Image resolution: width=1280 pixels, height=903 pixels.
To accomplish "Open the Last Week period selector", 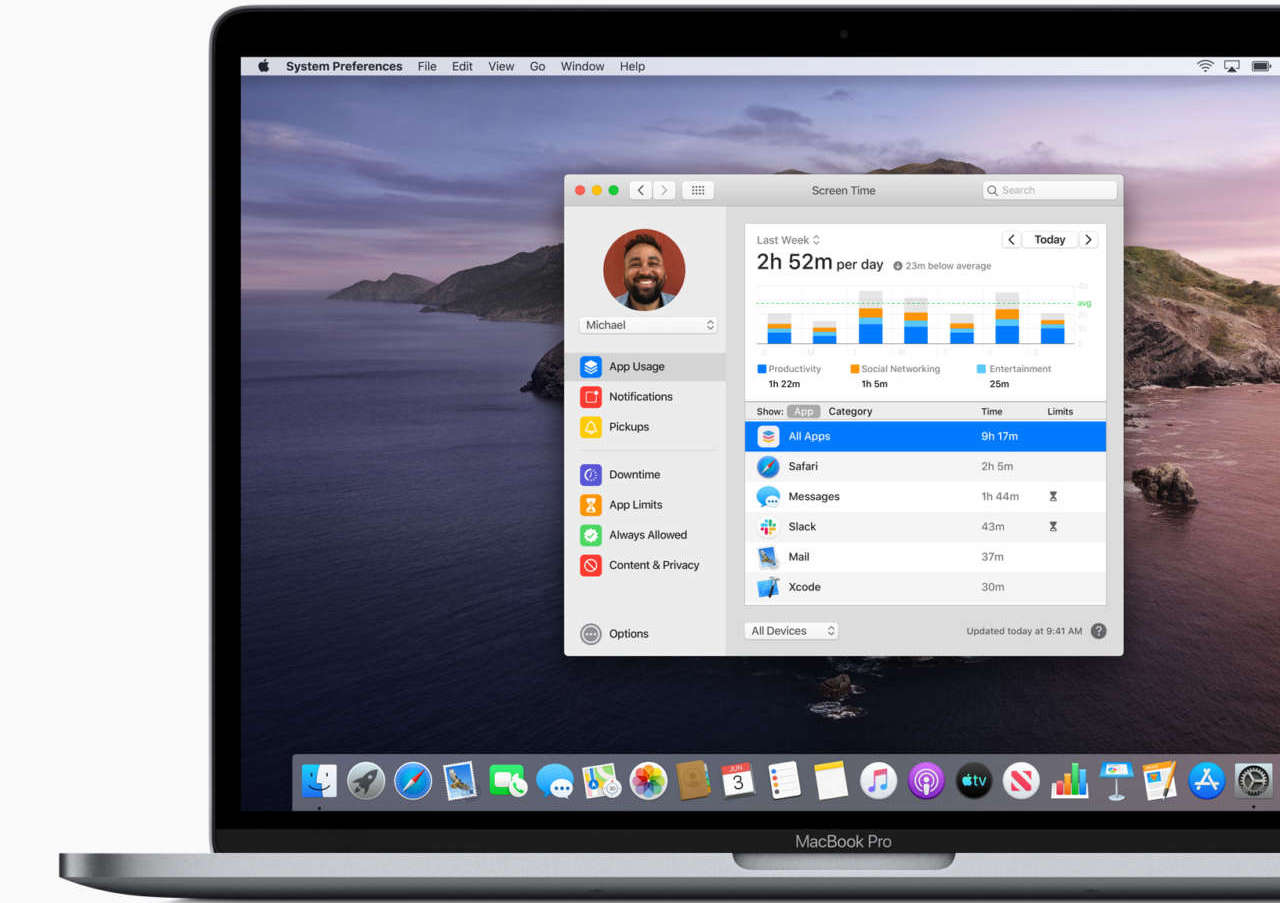I will click(x=788, y=240).
